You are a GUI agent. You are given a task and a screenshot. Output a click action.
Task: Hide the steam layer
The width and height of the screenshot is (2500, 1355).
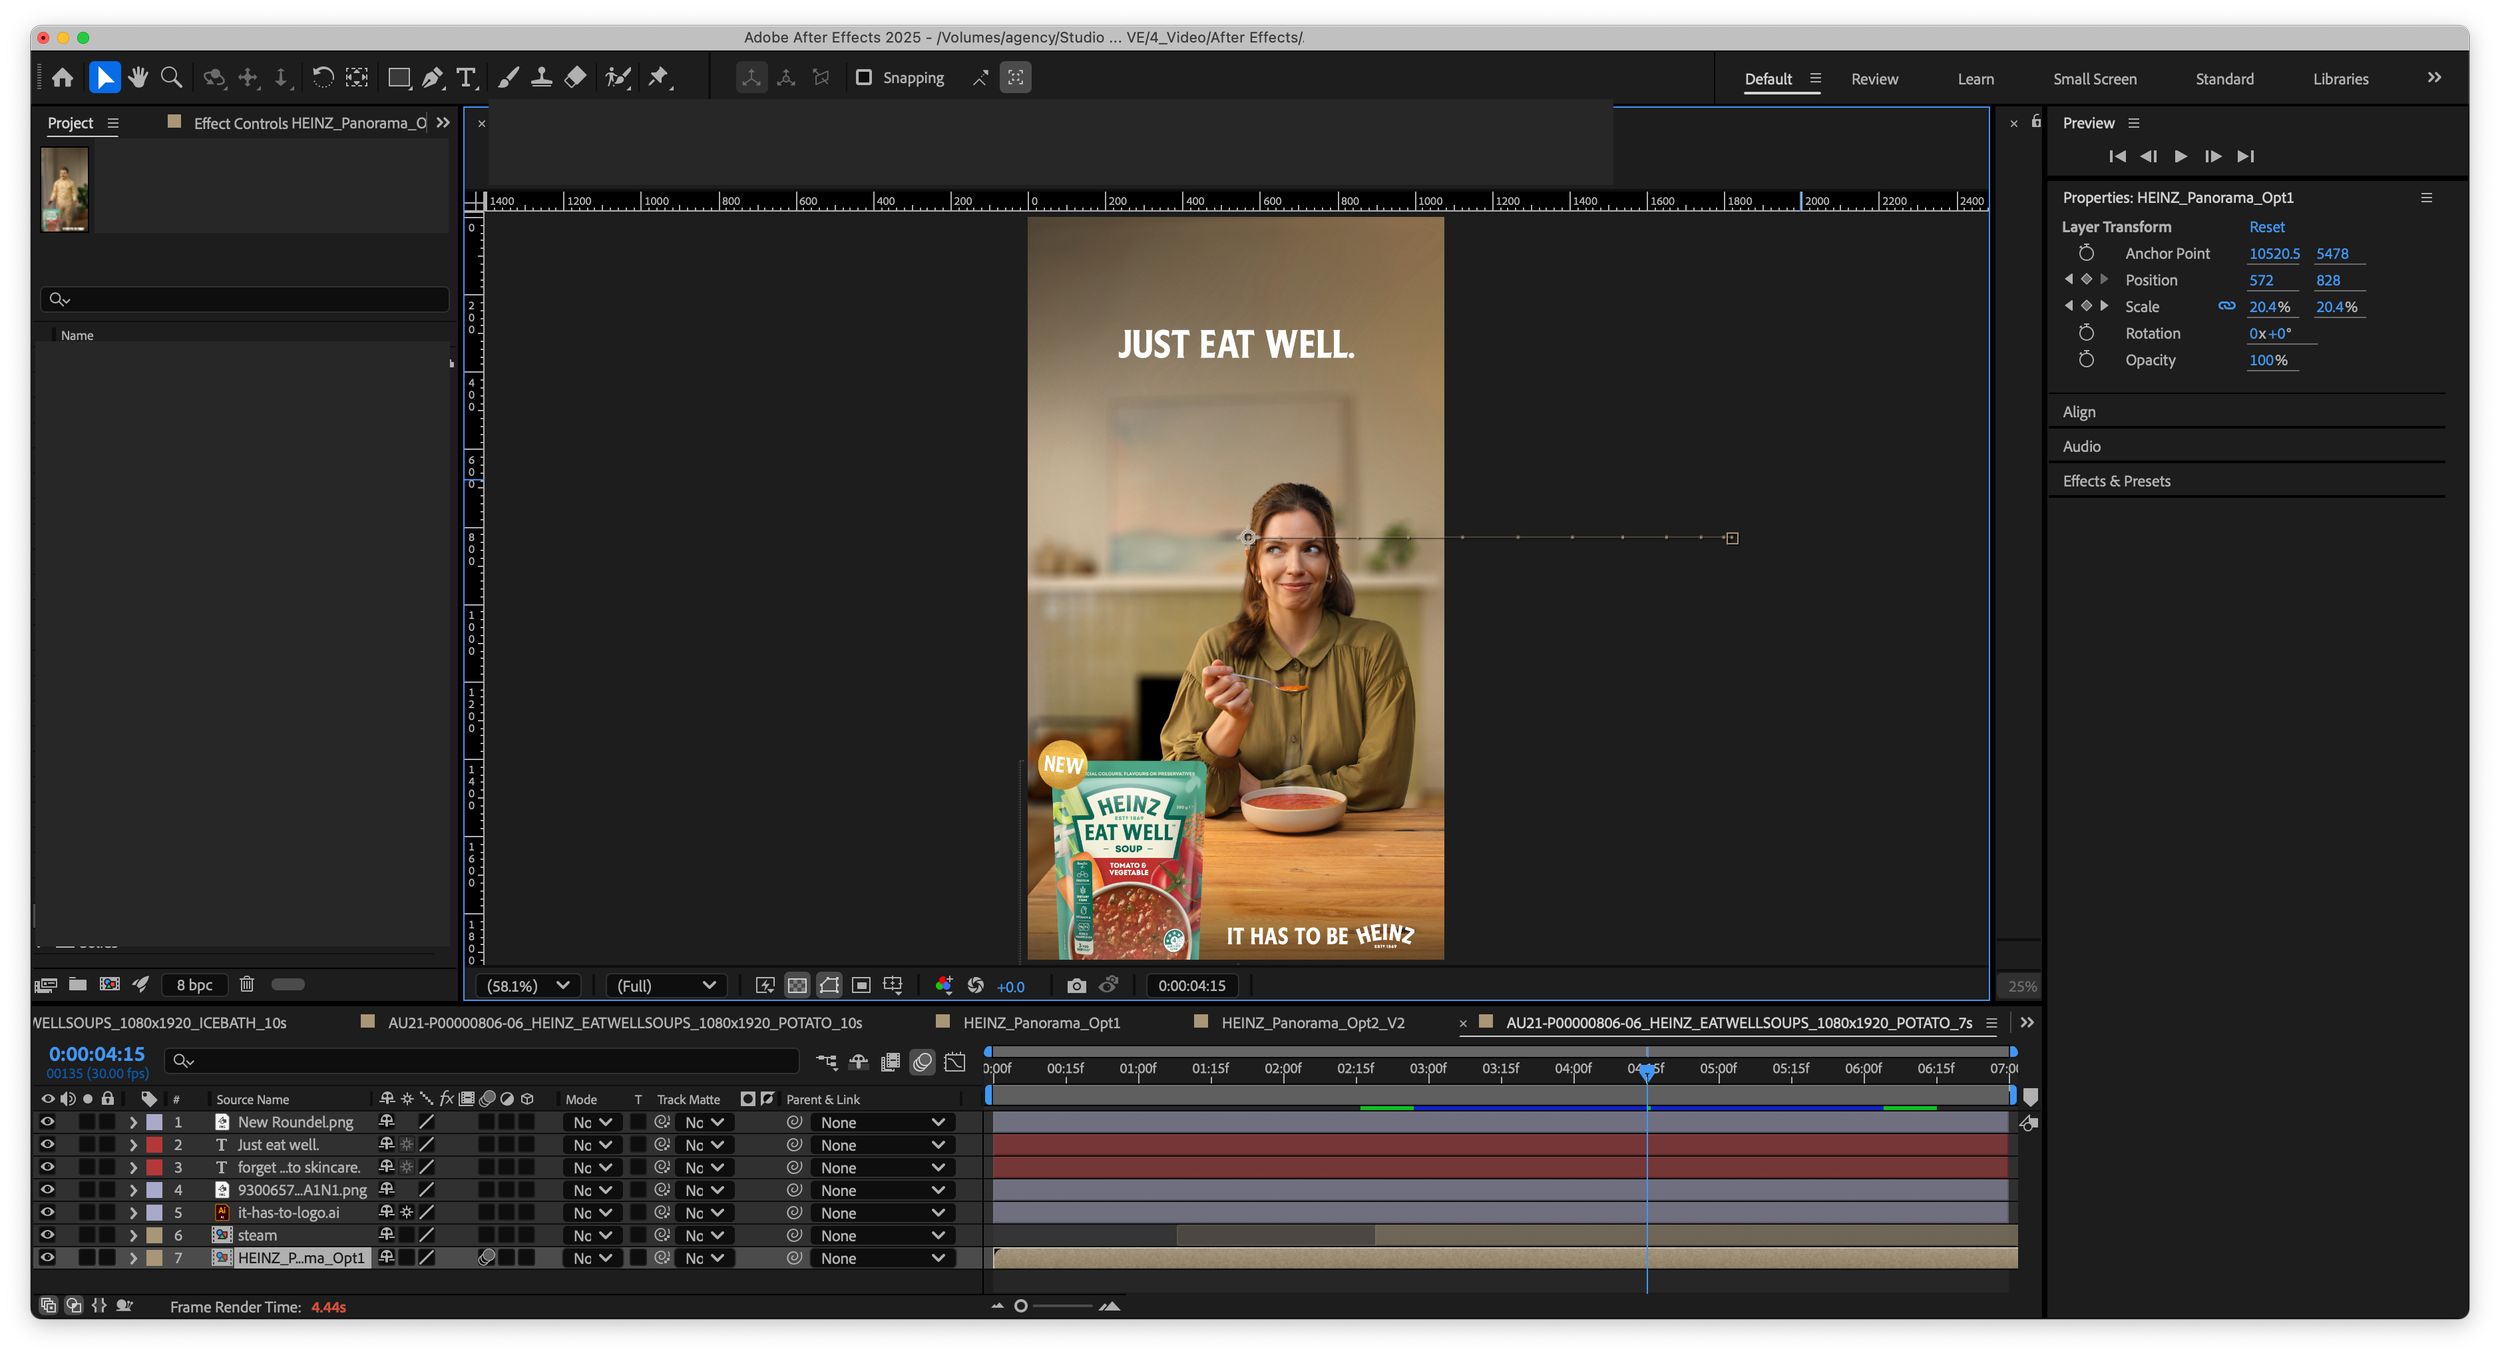47,1235
